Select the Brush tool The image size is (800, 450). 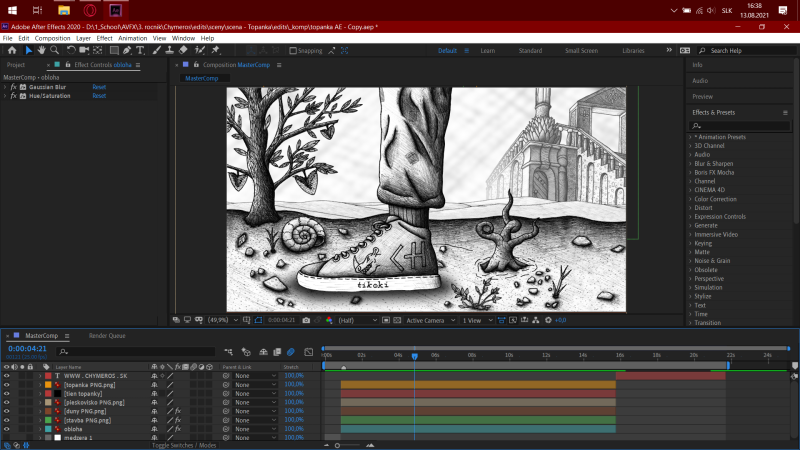[157, 50]
